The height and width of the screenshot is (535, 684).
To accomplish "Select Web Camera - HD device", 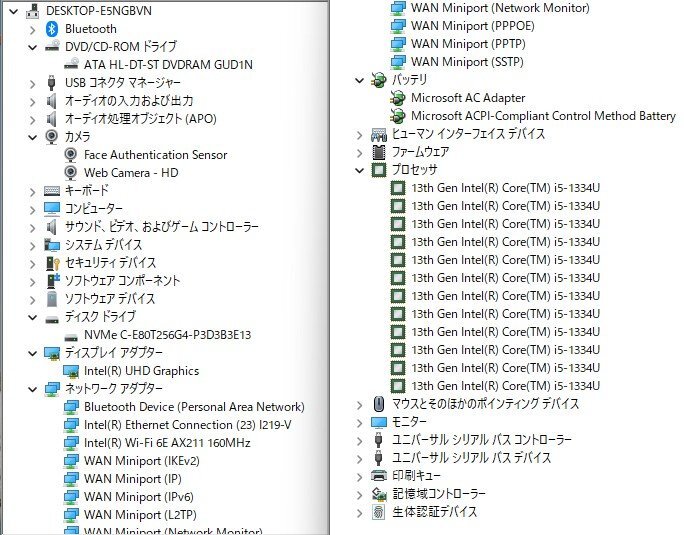I will pyautogui.click(x=131, y=173).
